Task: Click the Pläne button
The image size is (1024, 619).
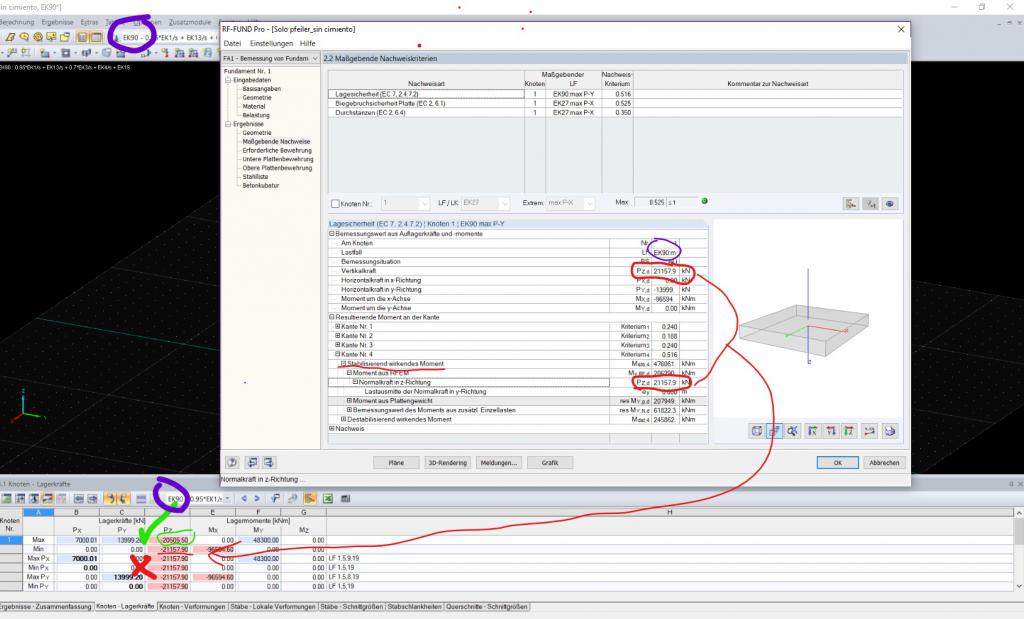Action: (396, 462)
